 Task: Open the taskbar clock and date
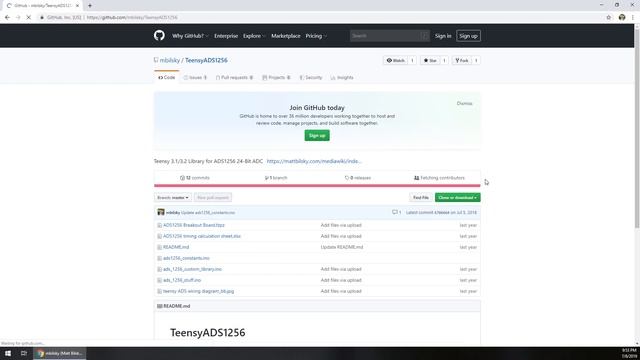point(629,353)
